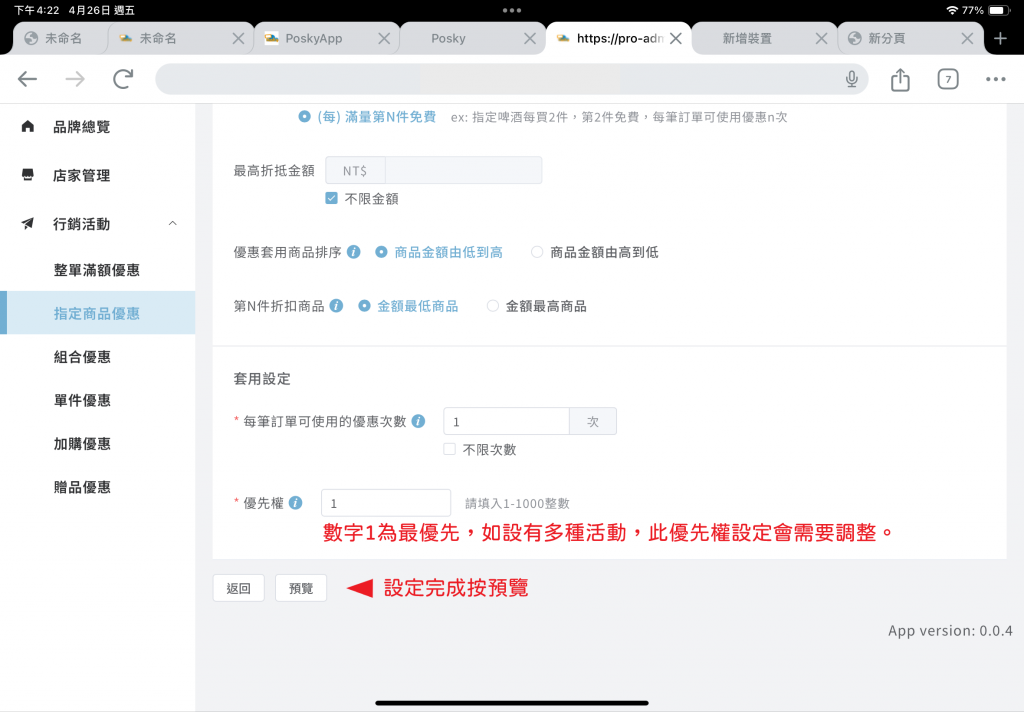Uncheck the 不限金額 checkbox
This screenshot has height=712, width=1024.
pyautogui.click(x=331, y=198)
